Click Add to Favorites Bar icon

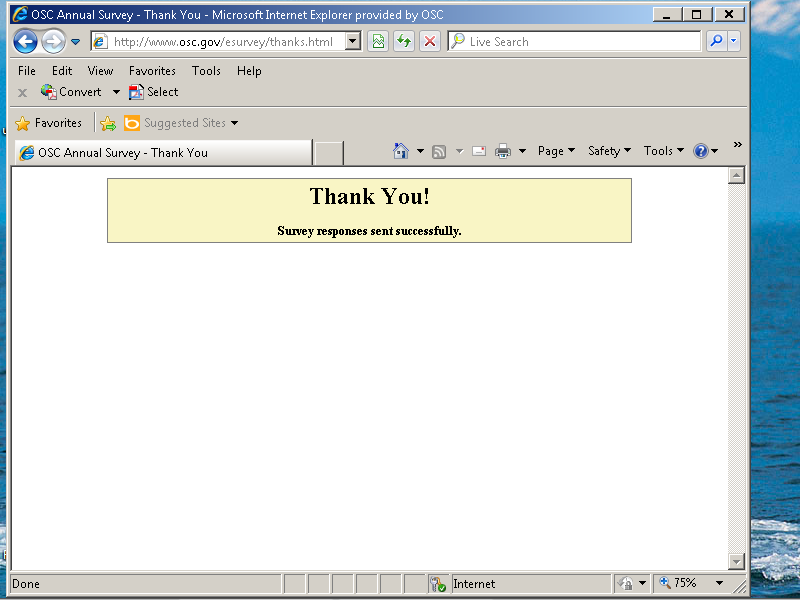108,123
